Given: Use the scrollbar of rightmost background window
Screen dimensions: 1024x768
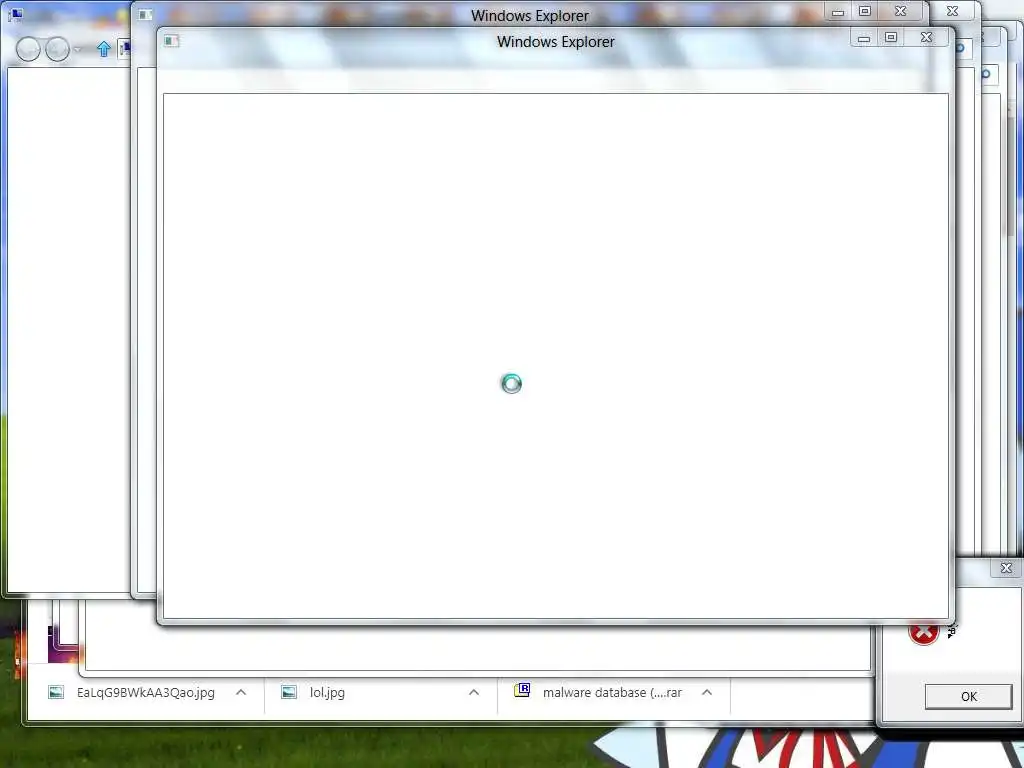Looking at the screenshot, I should pyautogui.click(x=1011, y=178).
